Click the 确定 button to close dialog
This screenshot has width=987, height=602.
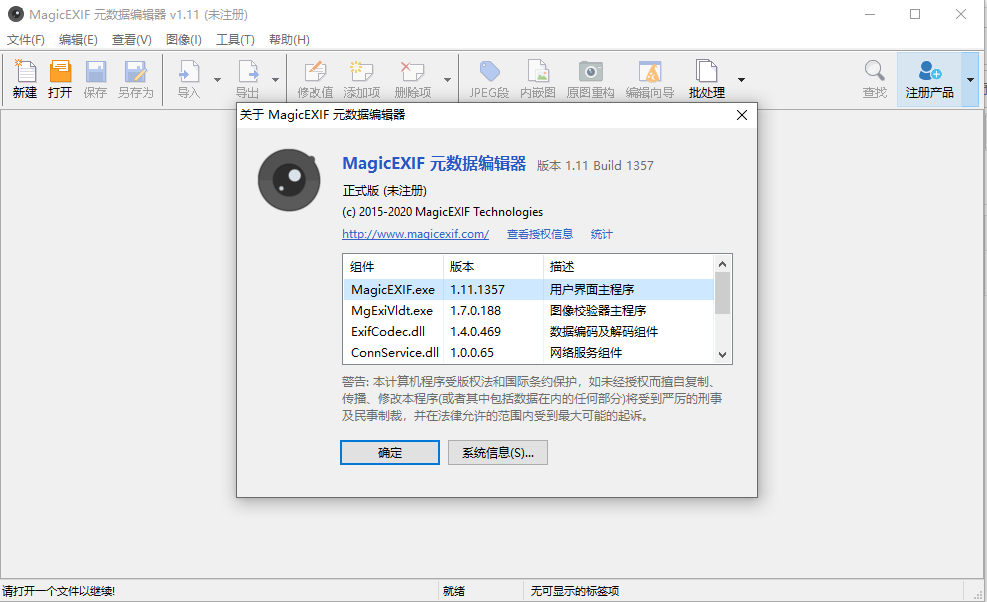[x=389, y=452]
